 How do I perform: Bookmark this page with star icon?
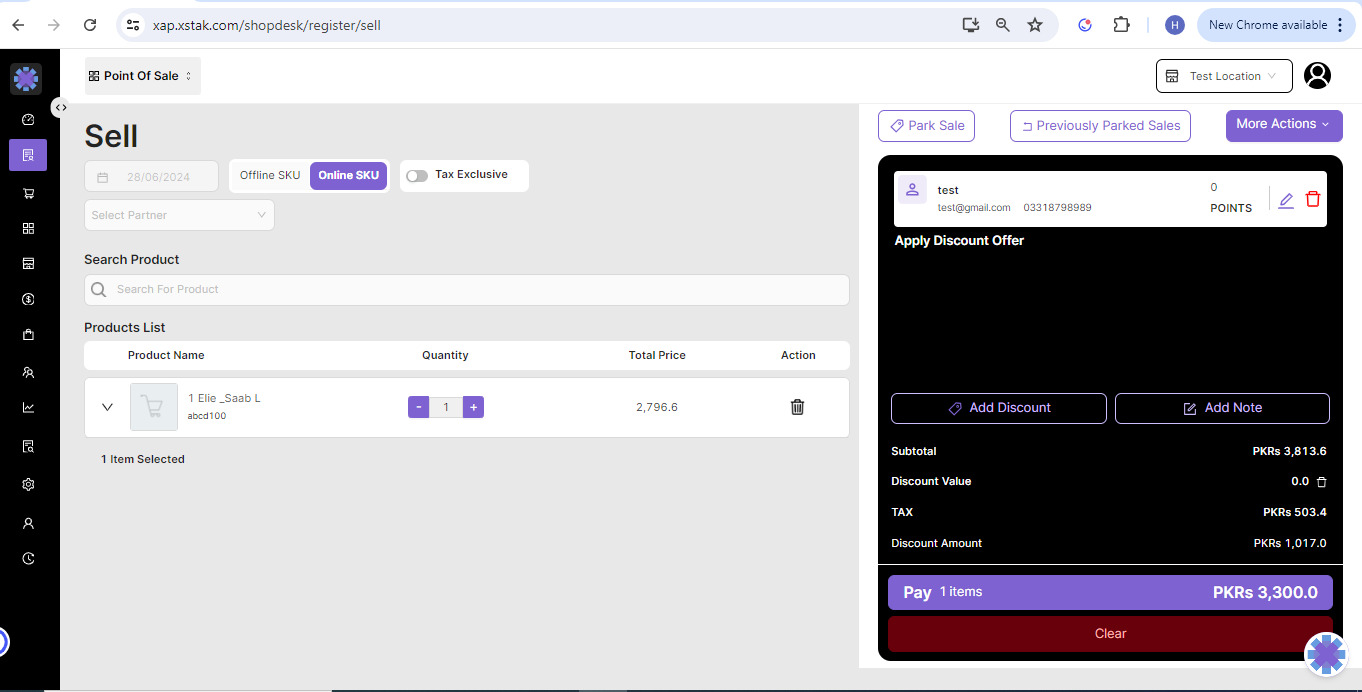(x=1035, y=25)
